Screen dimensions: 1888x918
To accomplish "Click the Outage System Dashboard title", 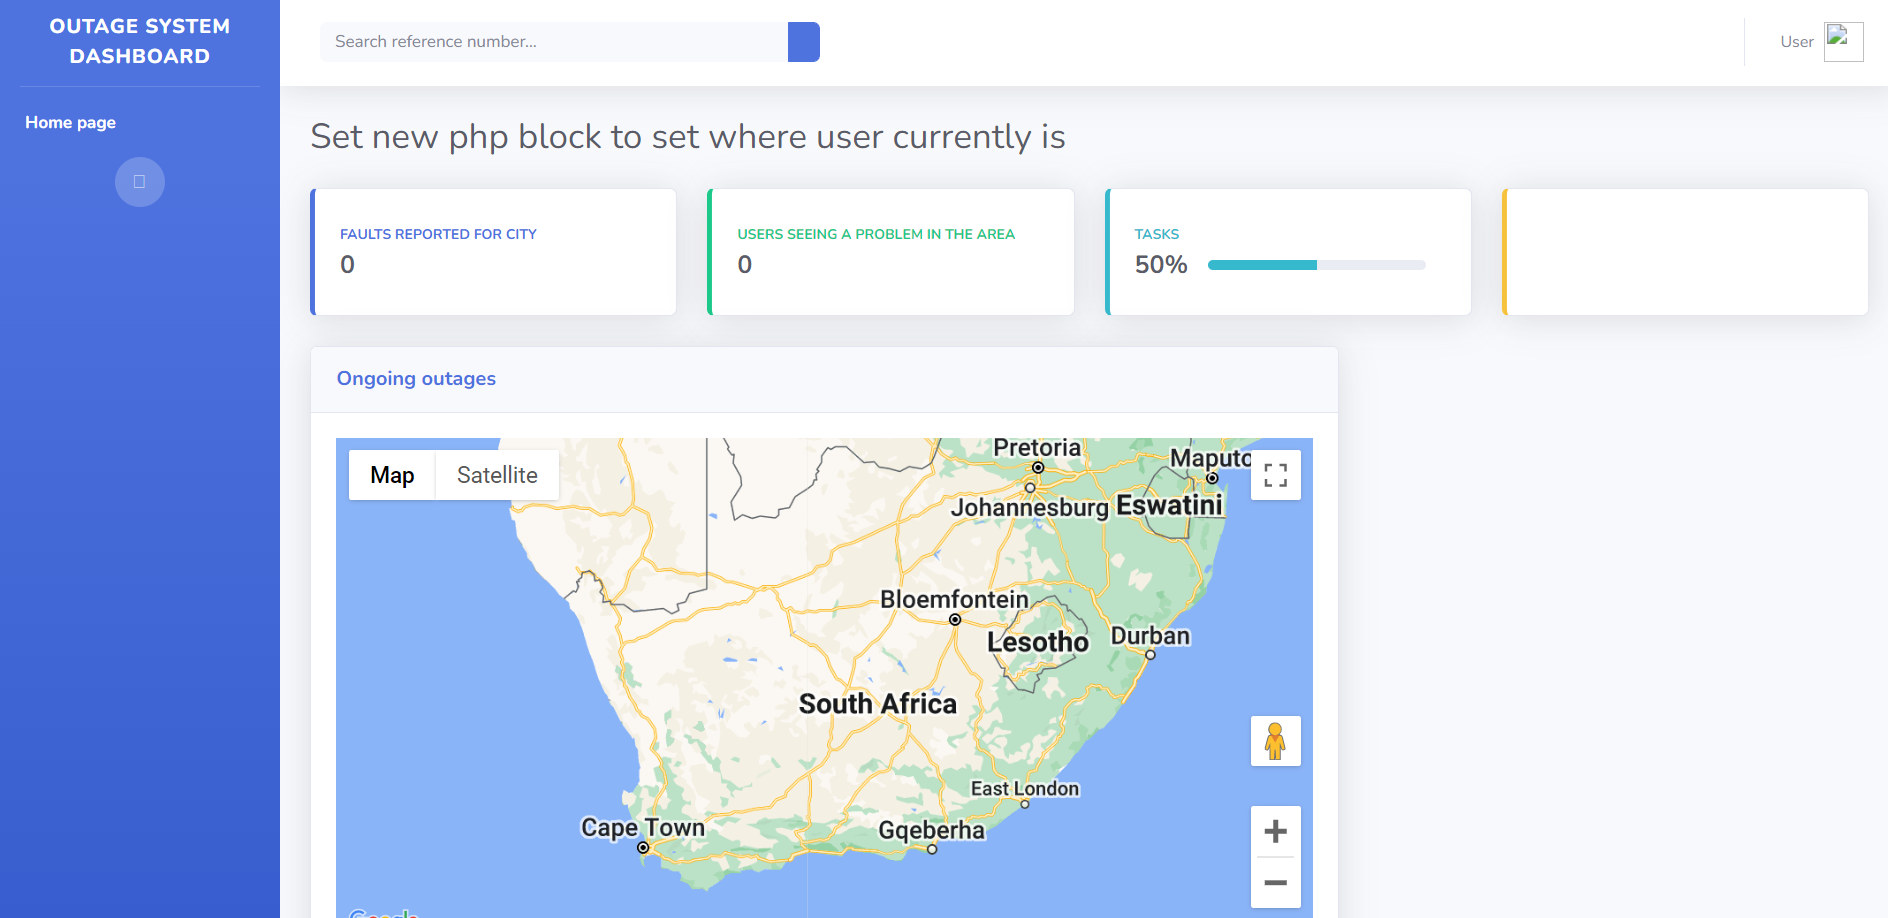I will pos(140,41).
